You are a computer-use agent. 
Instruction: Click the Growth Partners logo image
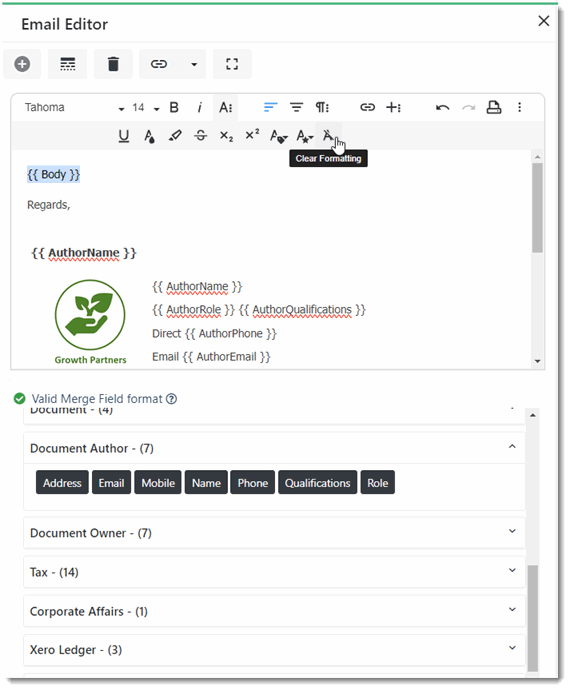coord(90,322)
